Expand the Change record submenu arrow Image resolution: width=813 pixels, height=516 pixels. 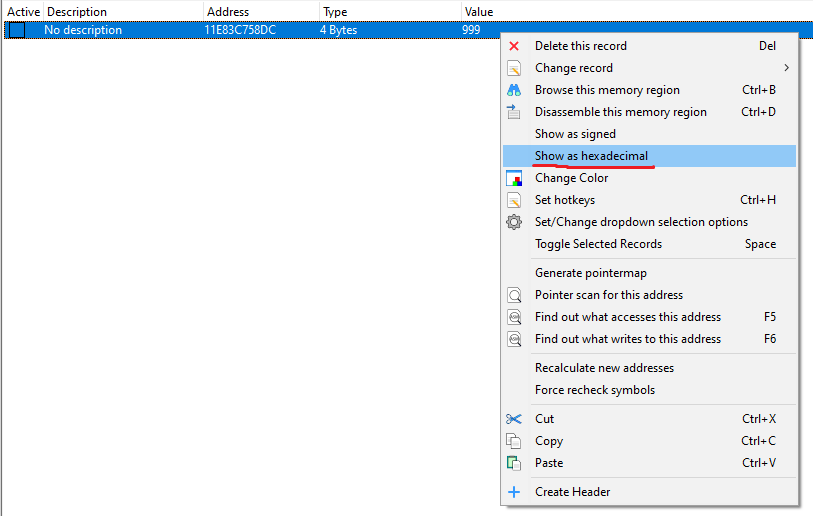pos(786,68)
